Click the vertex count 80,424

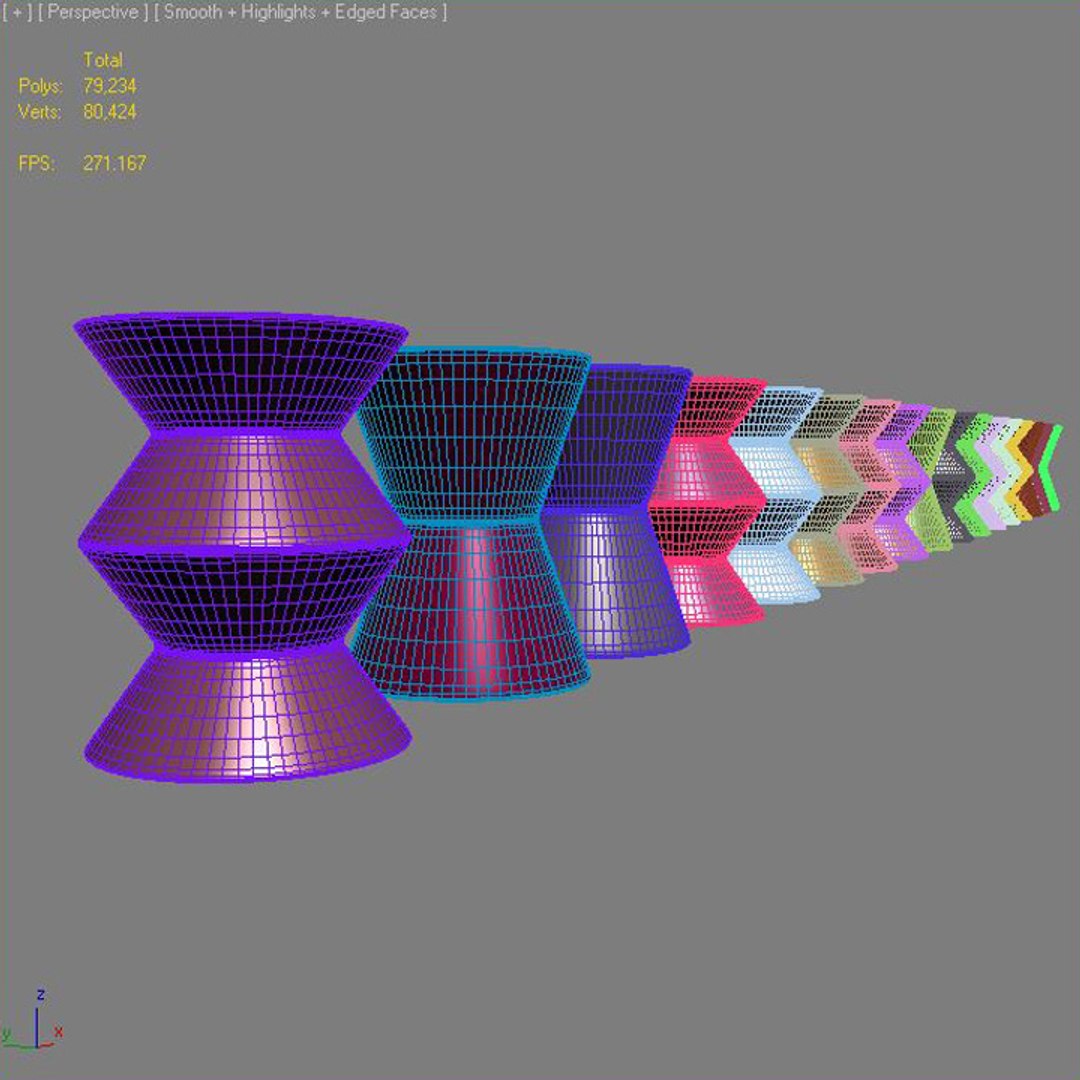(110, 112)
